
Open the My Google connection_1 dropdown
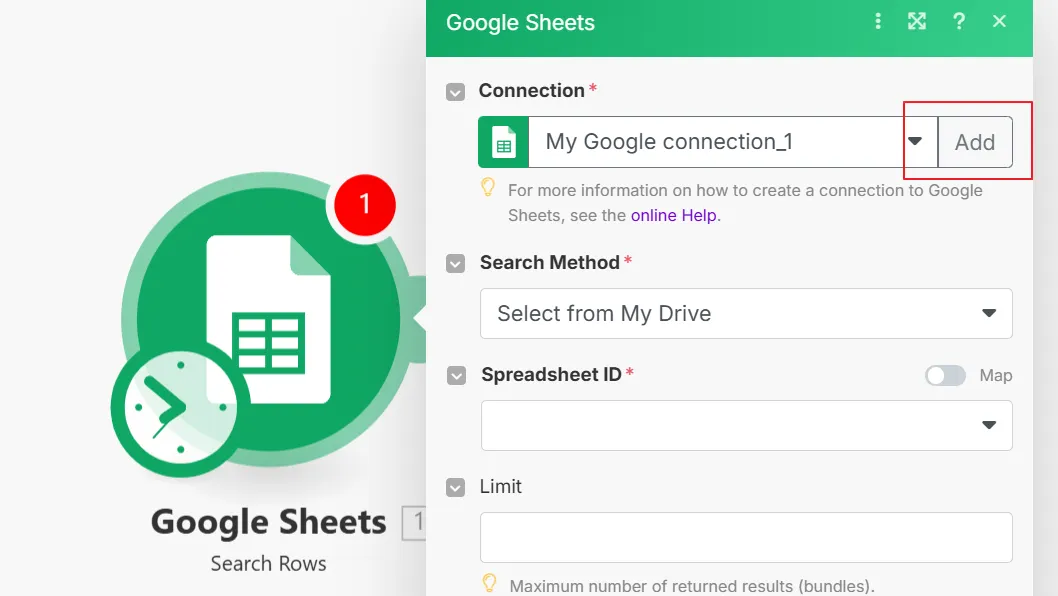[x=733, y=142]
